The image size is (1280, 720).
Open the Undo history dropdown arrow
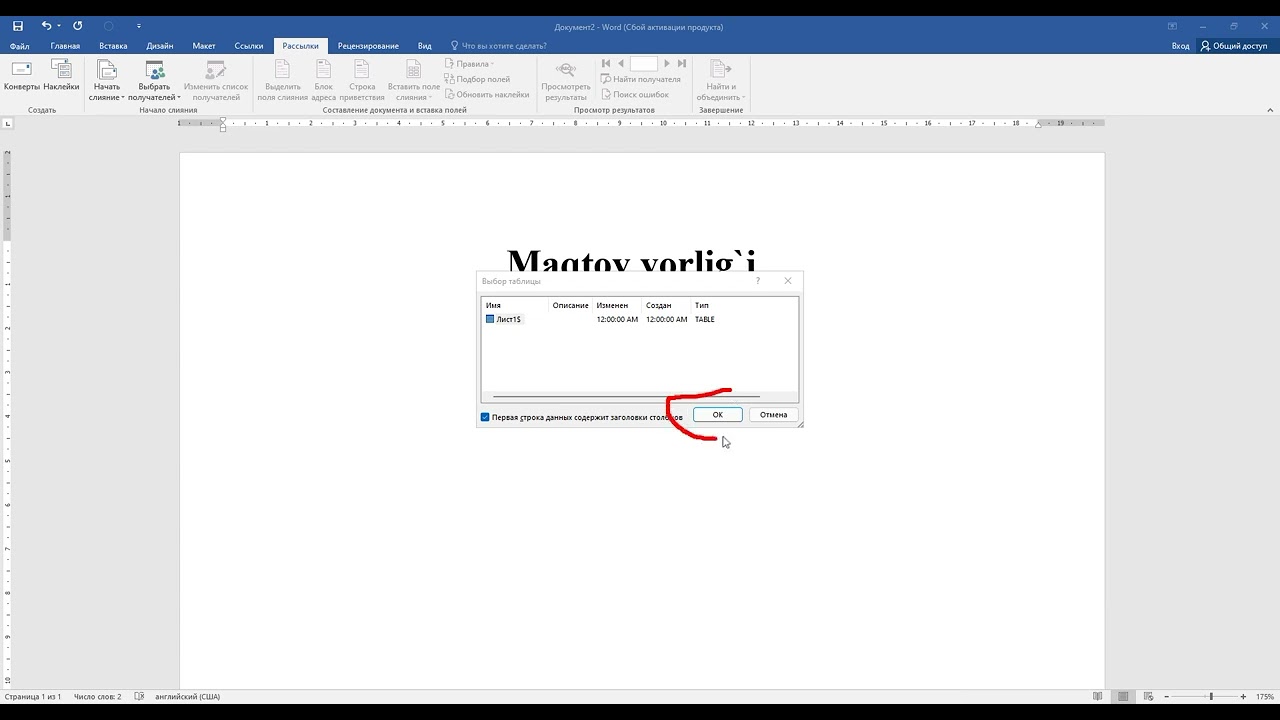tap(59, 26)
